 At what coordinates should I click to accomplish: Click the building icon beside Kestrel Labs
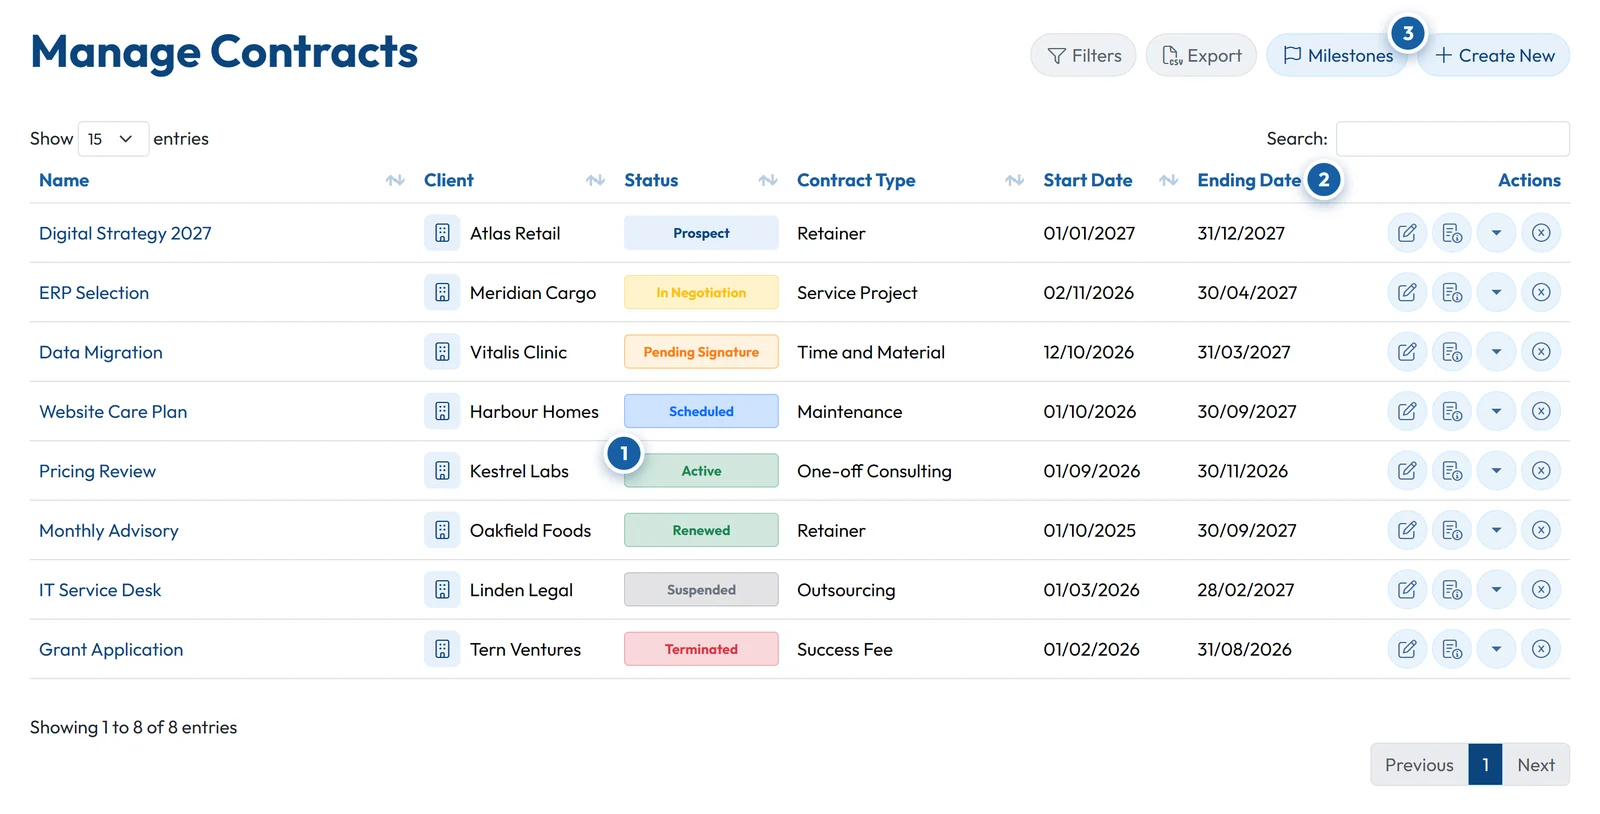[442, 471]
